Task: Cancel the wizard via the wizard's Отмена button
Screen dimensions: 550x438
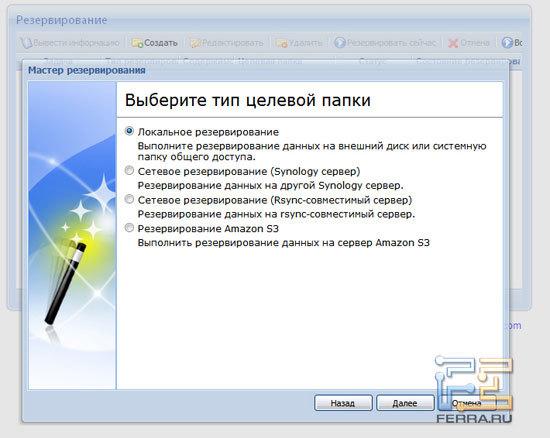Action: click(x=467, y=403)
